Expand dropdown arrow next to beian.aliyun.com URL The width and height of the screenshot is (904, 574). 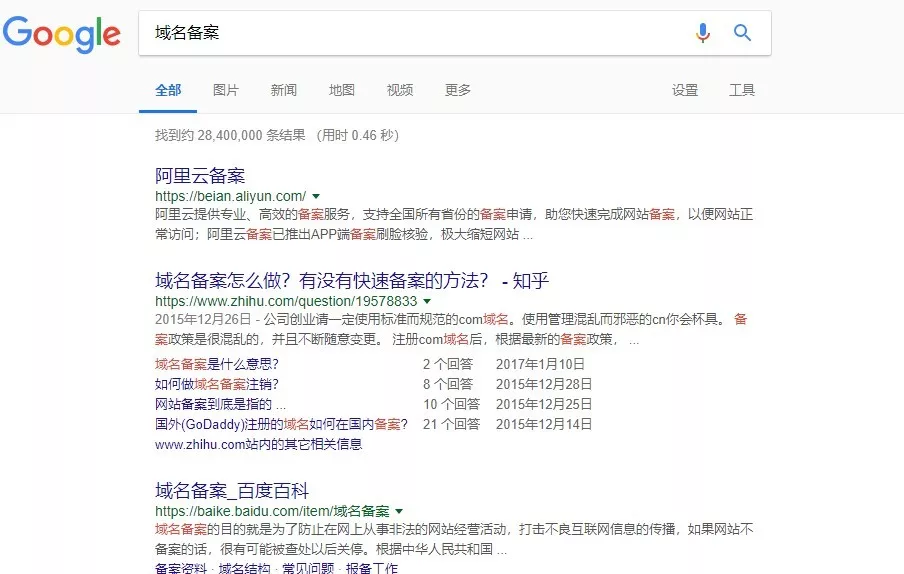(x=316, y=197)
